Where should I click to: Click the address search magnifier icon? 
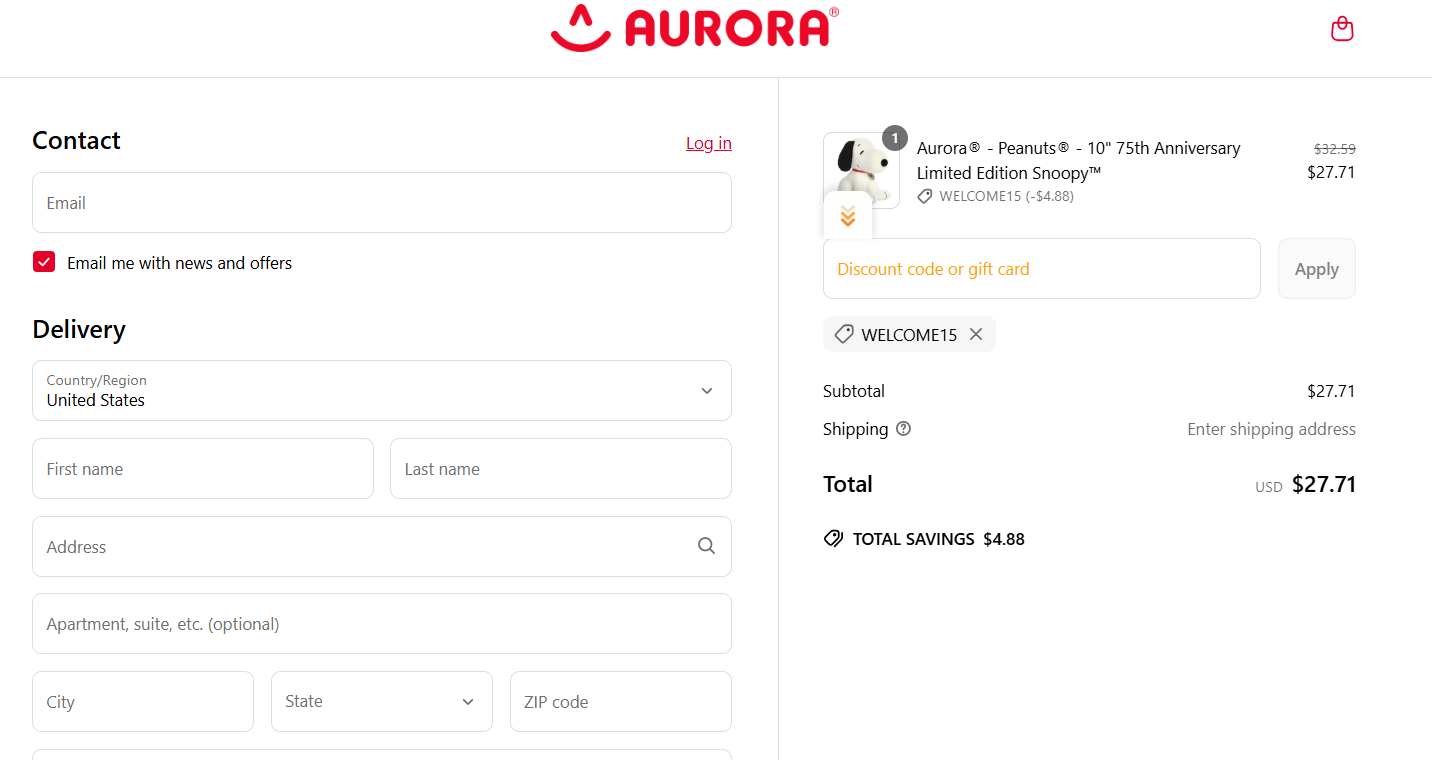pos(706,546)
